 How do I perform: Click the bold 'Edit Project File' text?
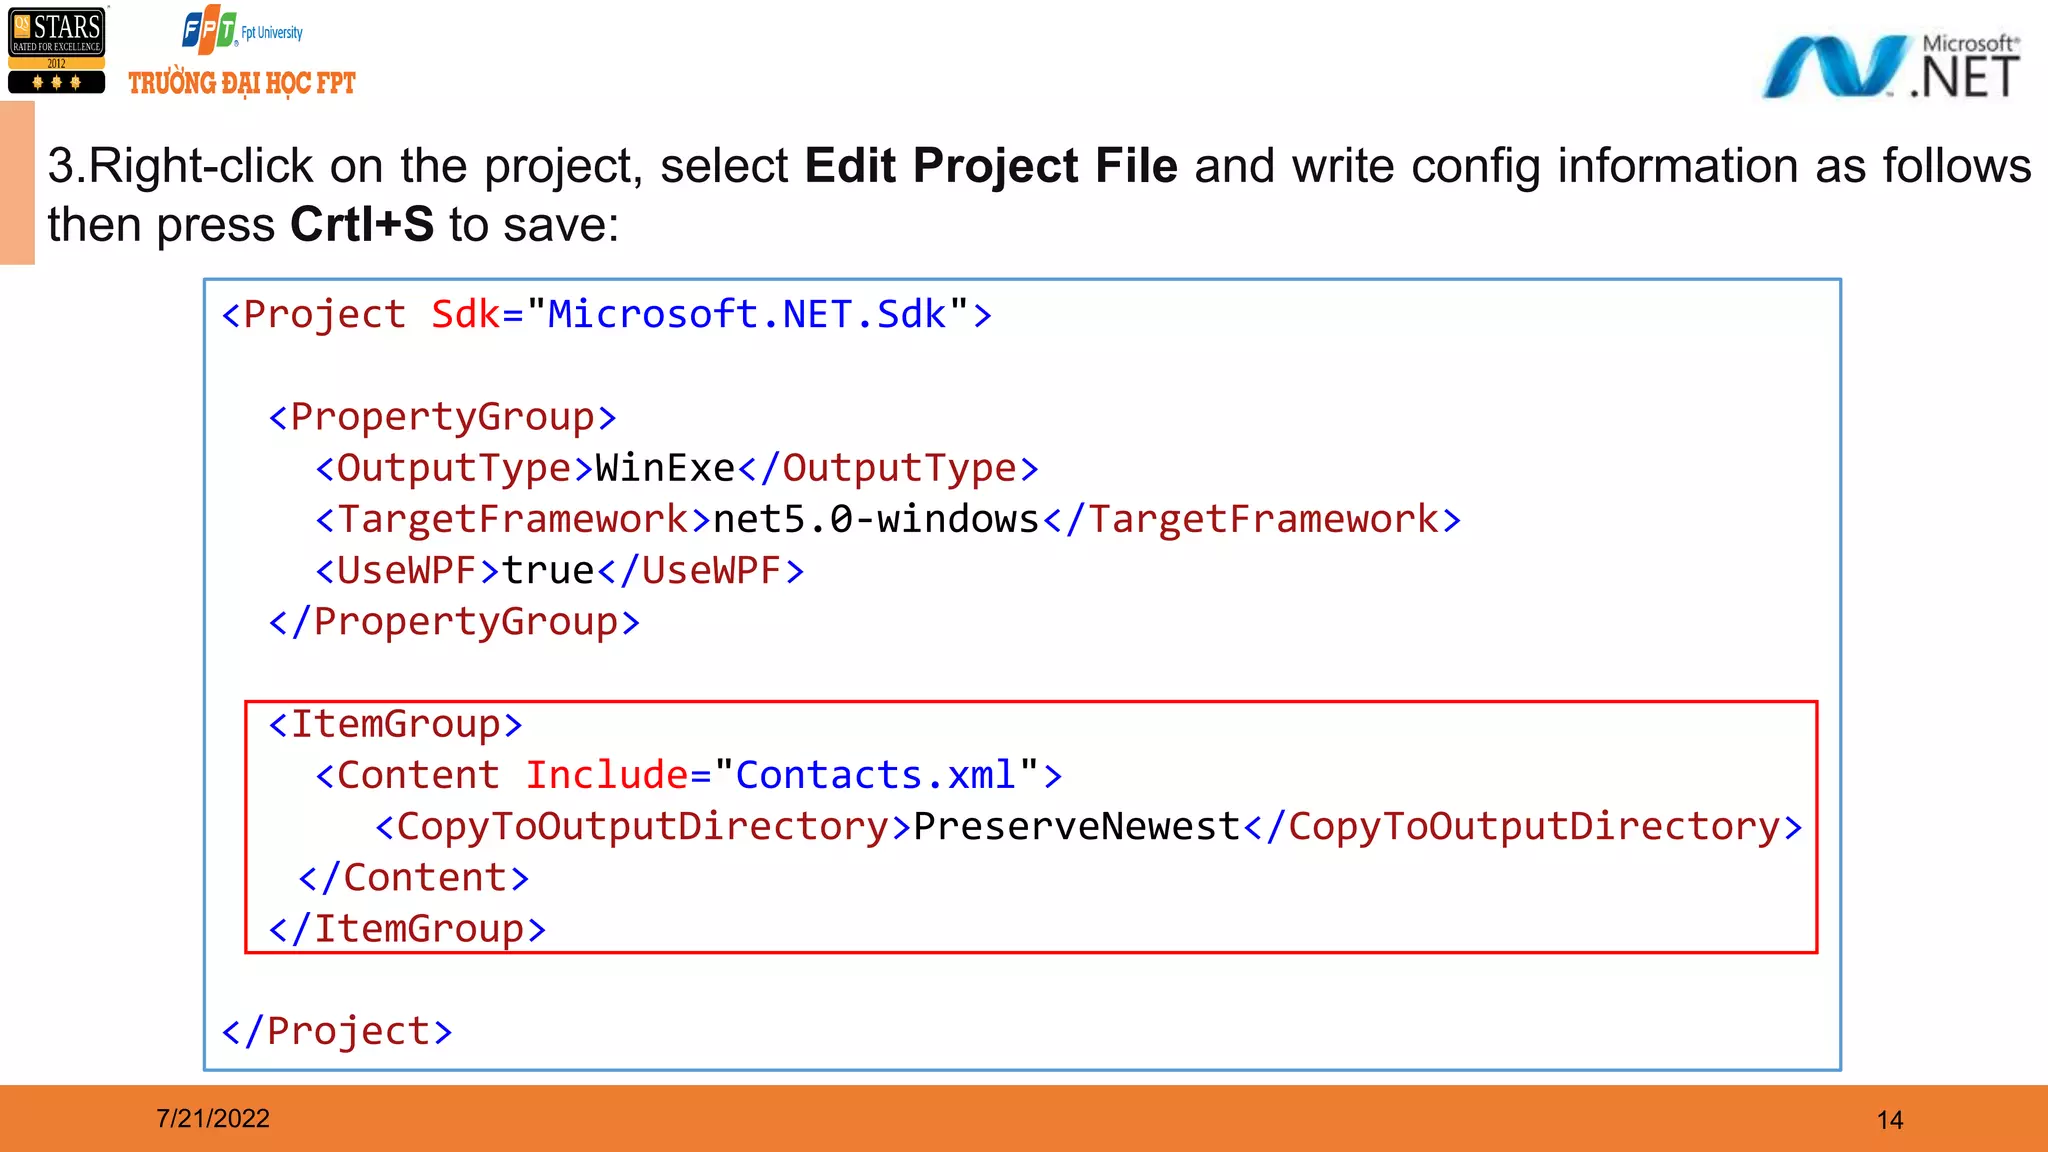pos(991,165)
